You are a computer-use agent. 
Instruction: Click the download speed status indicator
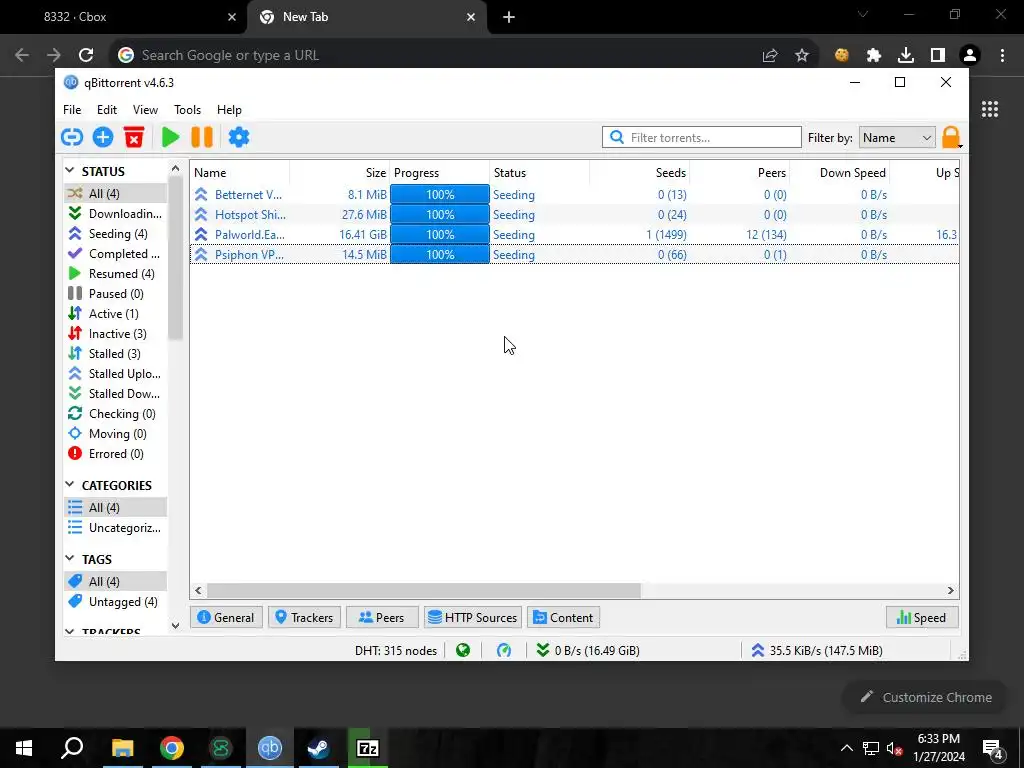(x=588, y=650)
